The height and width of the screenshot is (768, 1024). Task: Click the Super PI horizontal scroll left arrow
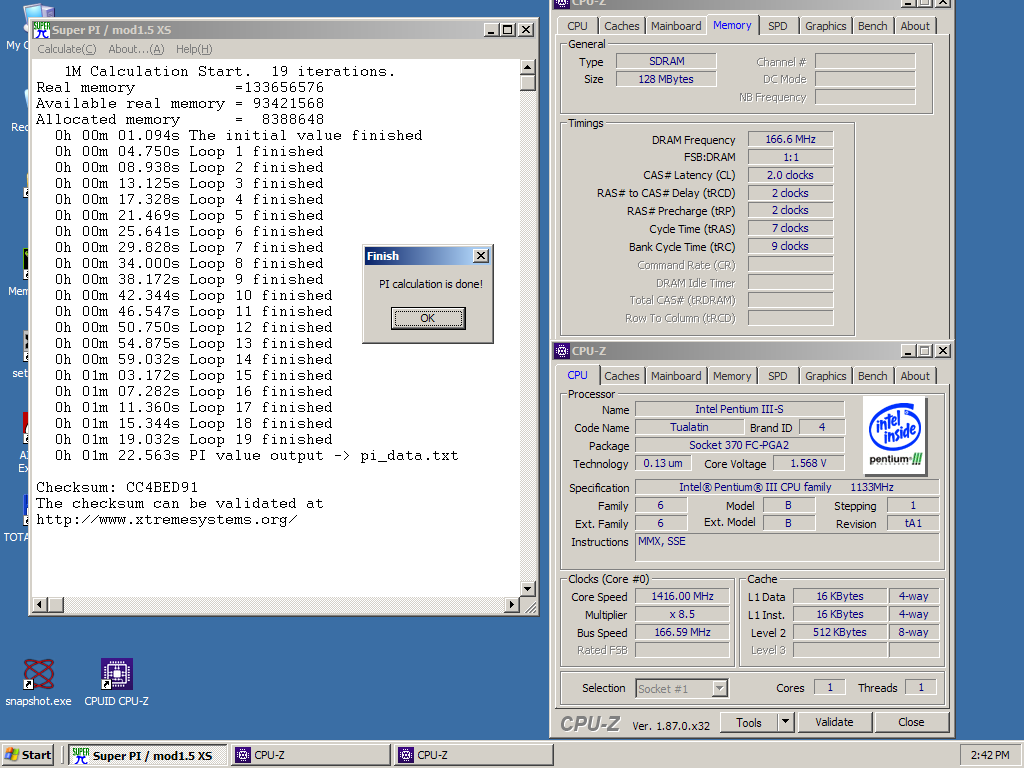click(40, 605)
